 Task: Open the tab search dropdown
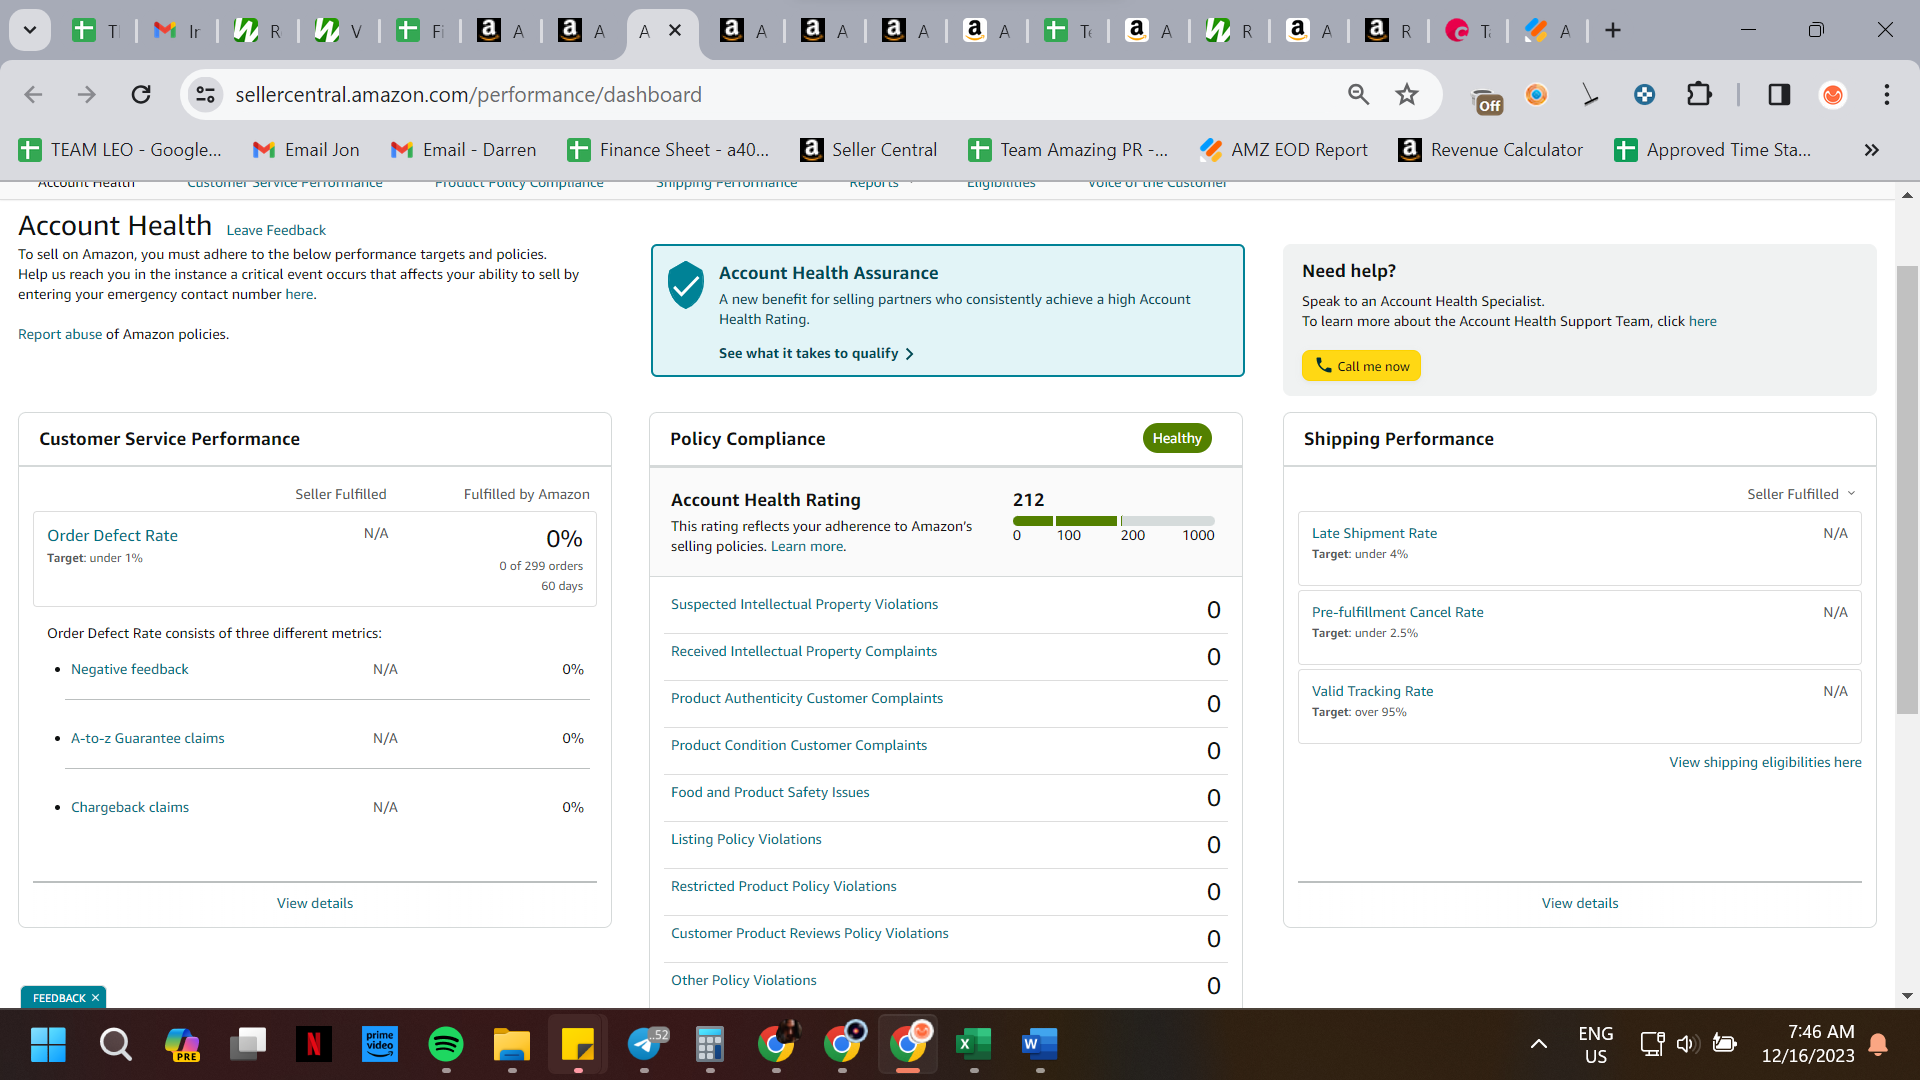point(30,31)
